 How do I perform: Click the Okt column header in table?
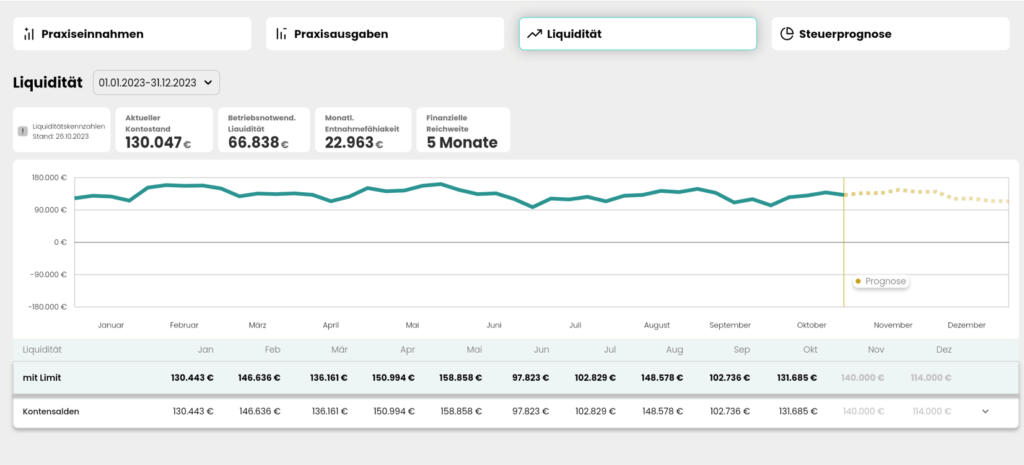pyautogui.click(x=810, y=349)
